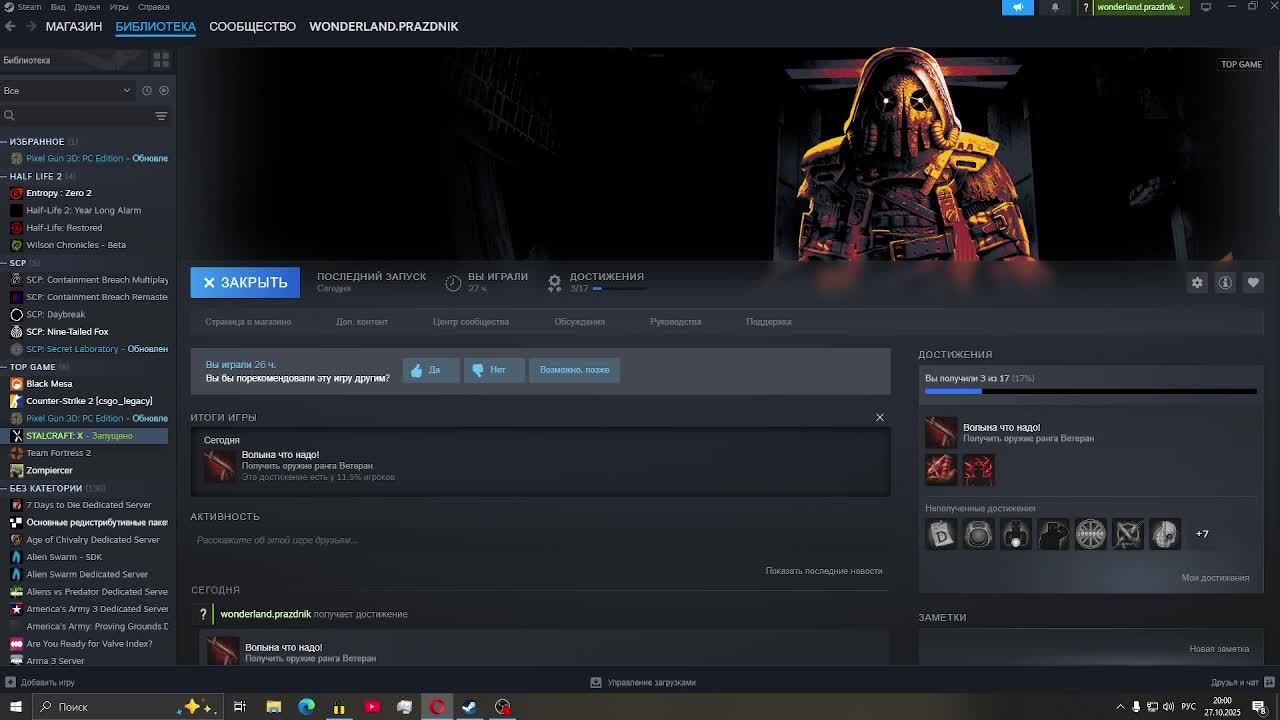
Task: Open wonderland.prazdnik profile link in activity
Action: tap(266, 614)
